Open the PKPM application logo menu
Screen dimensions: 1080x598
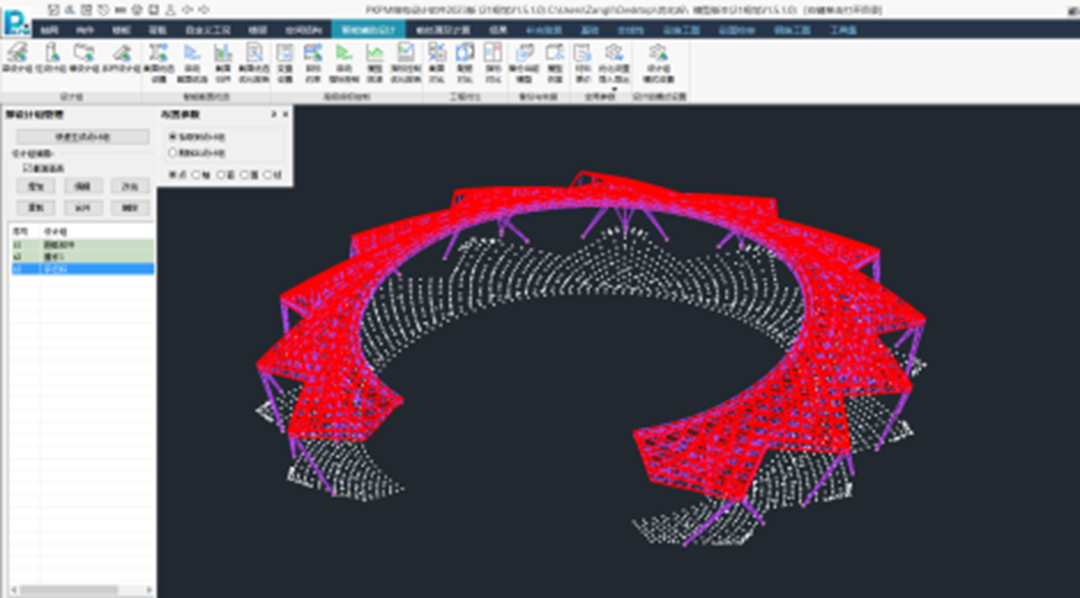(x=16, y=19)
